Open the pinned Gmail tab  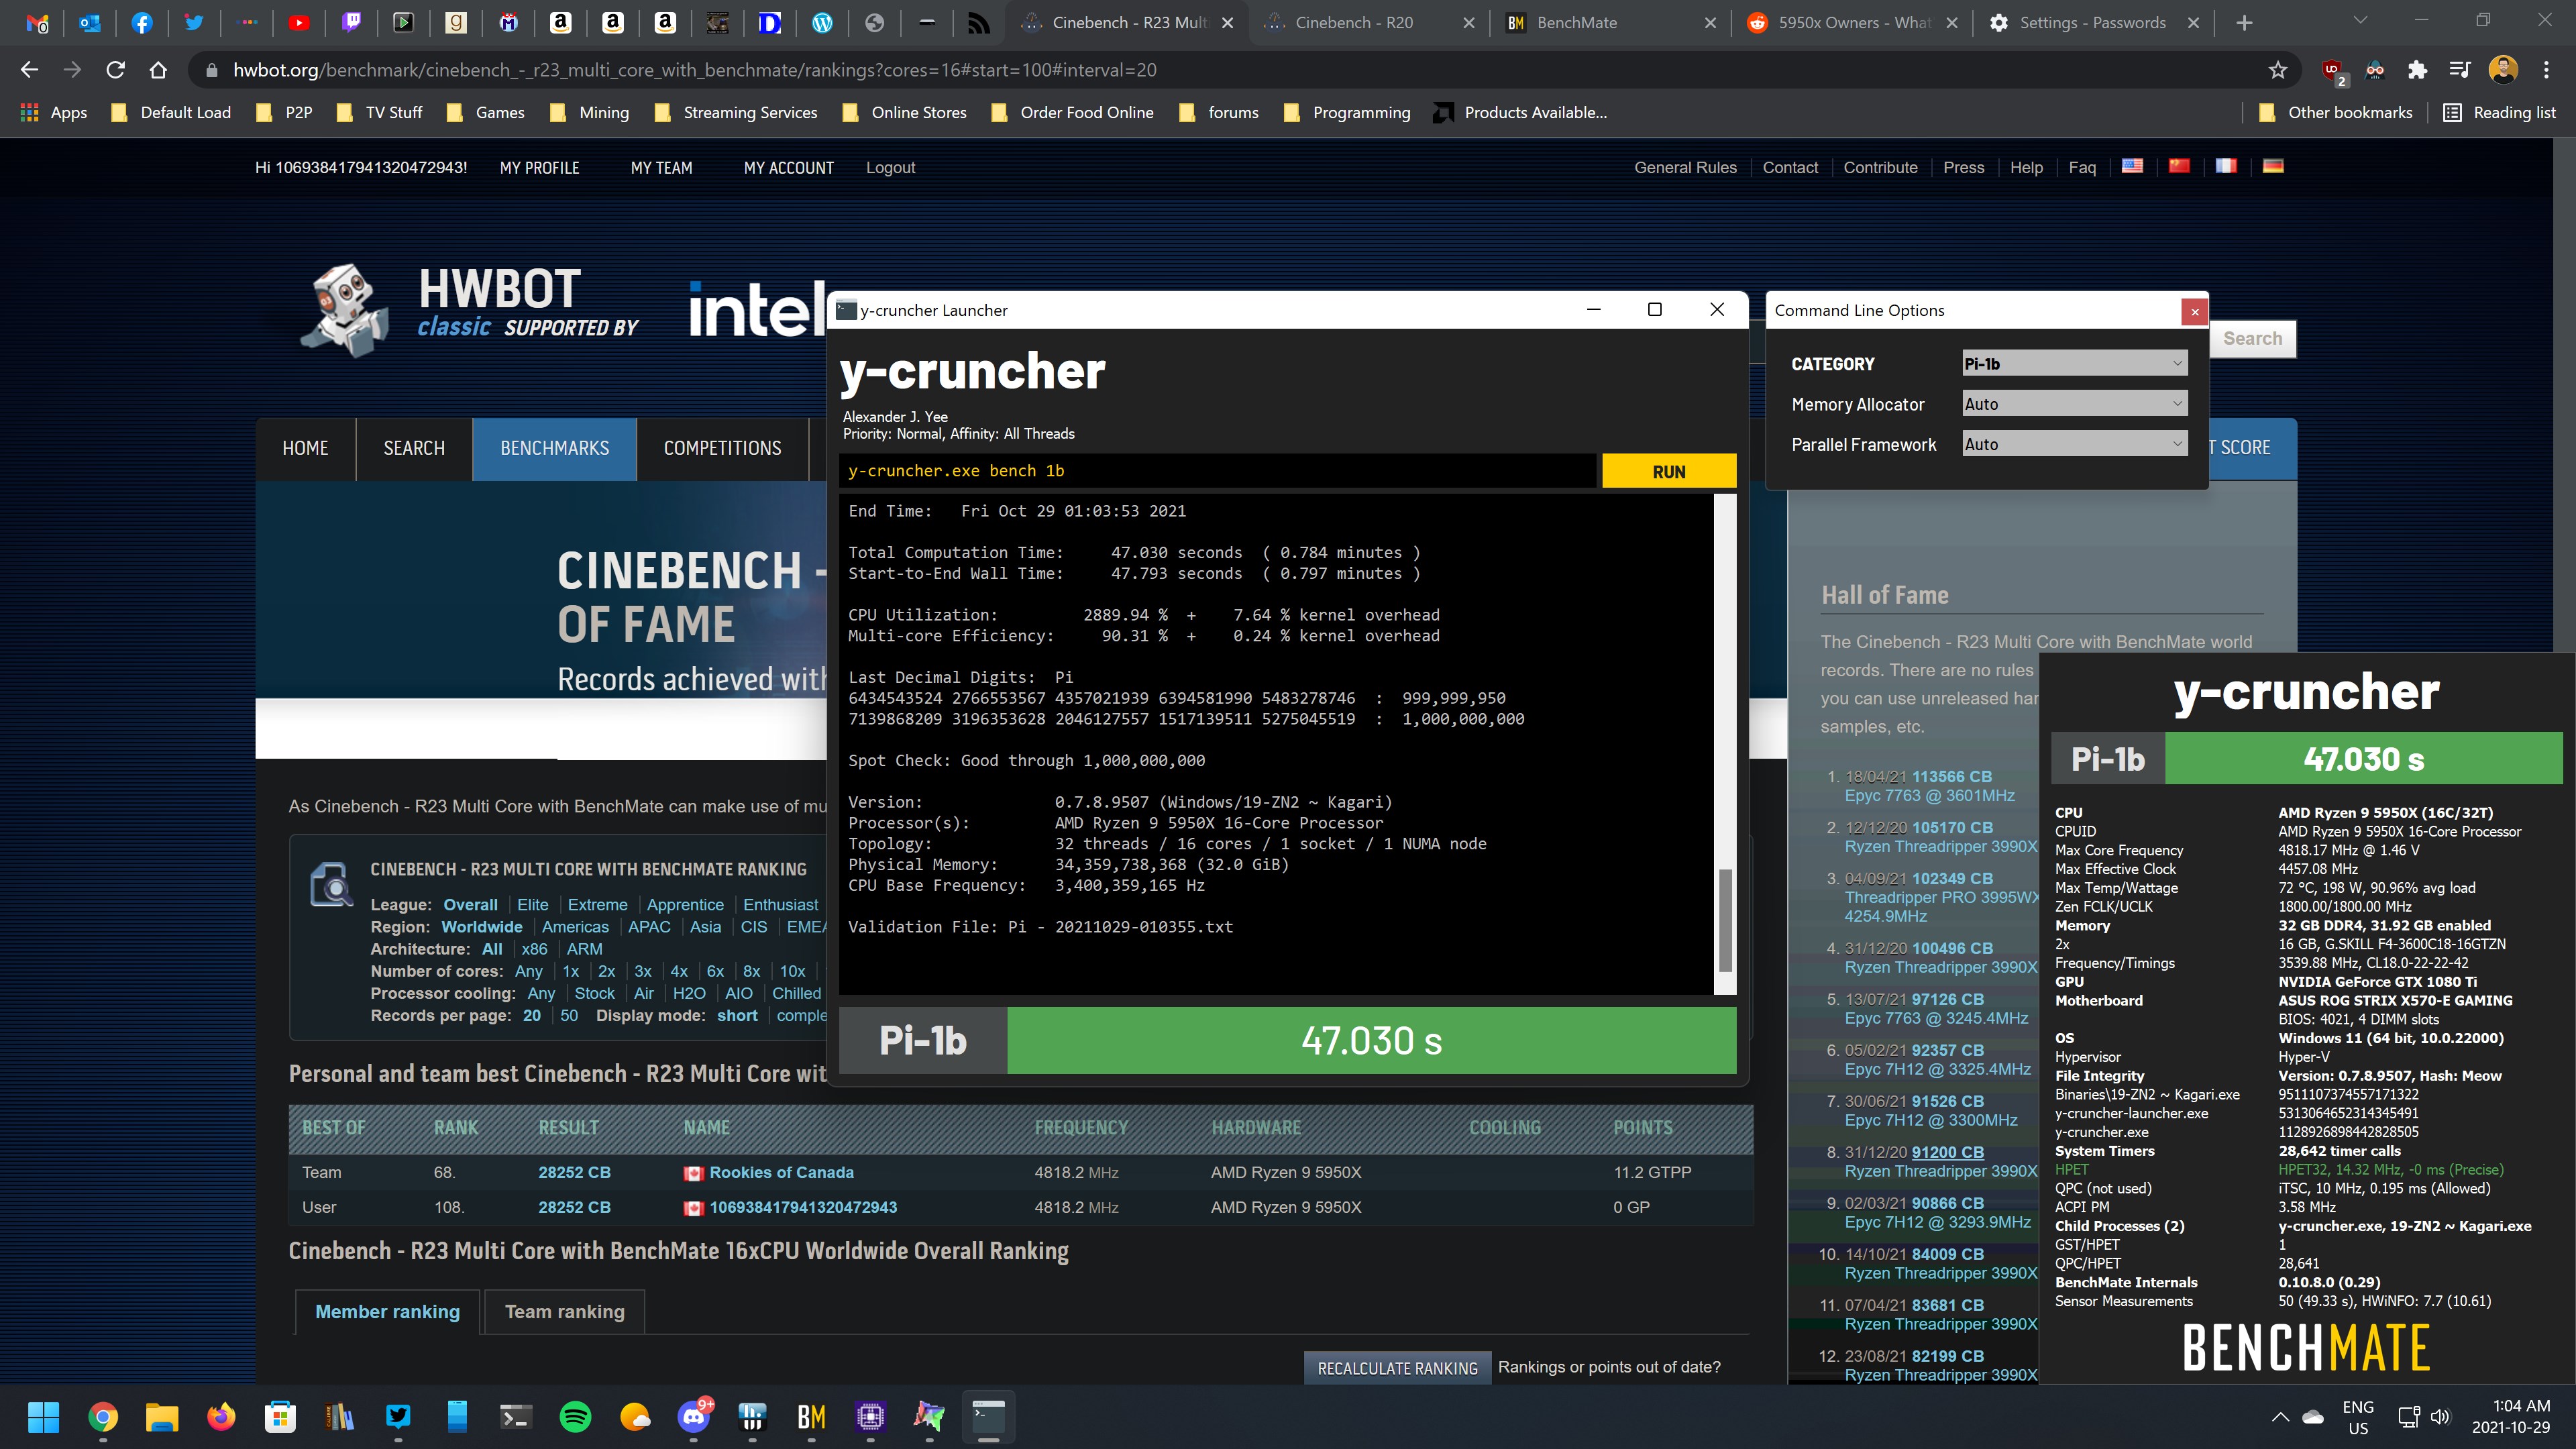tap(37, 22)
